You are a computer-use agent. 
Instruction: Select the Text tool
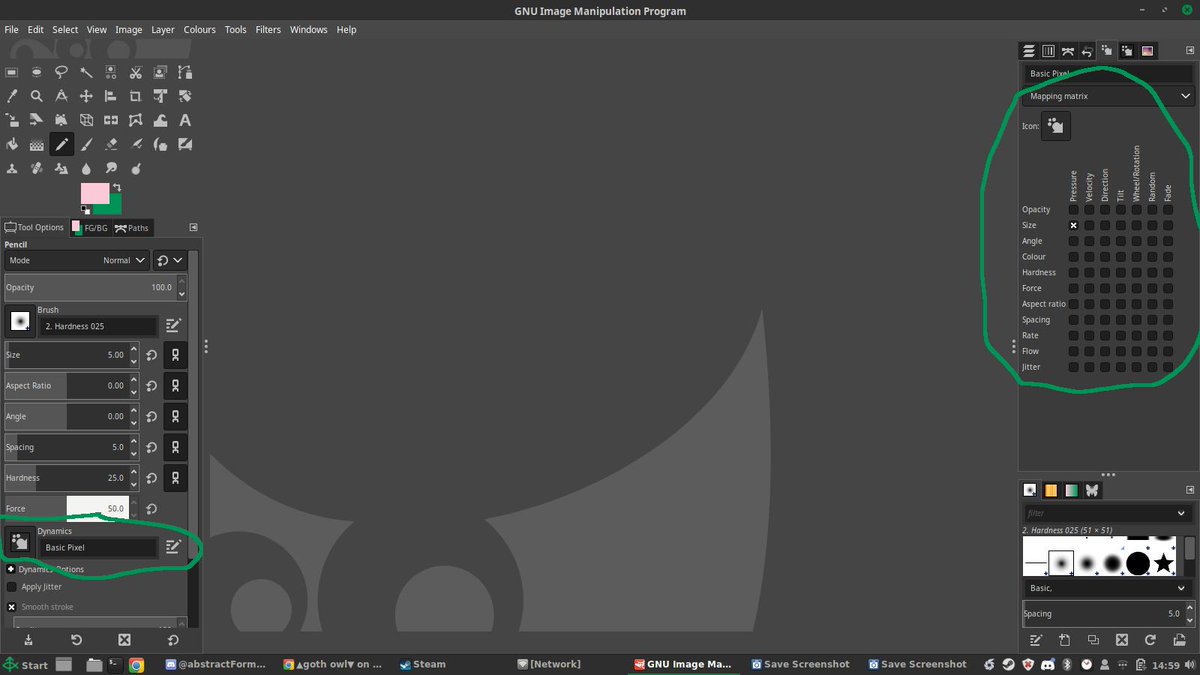[x=185, y=120]
